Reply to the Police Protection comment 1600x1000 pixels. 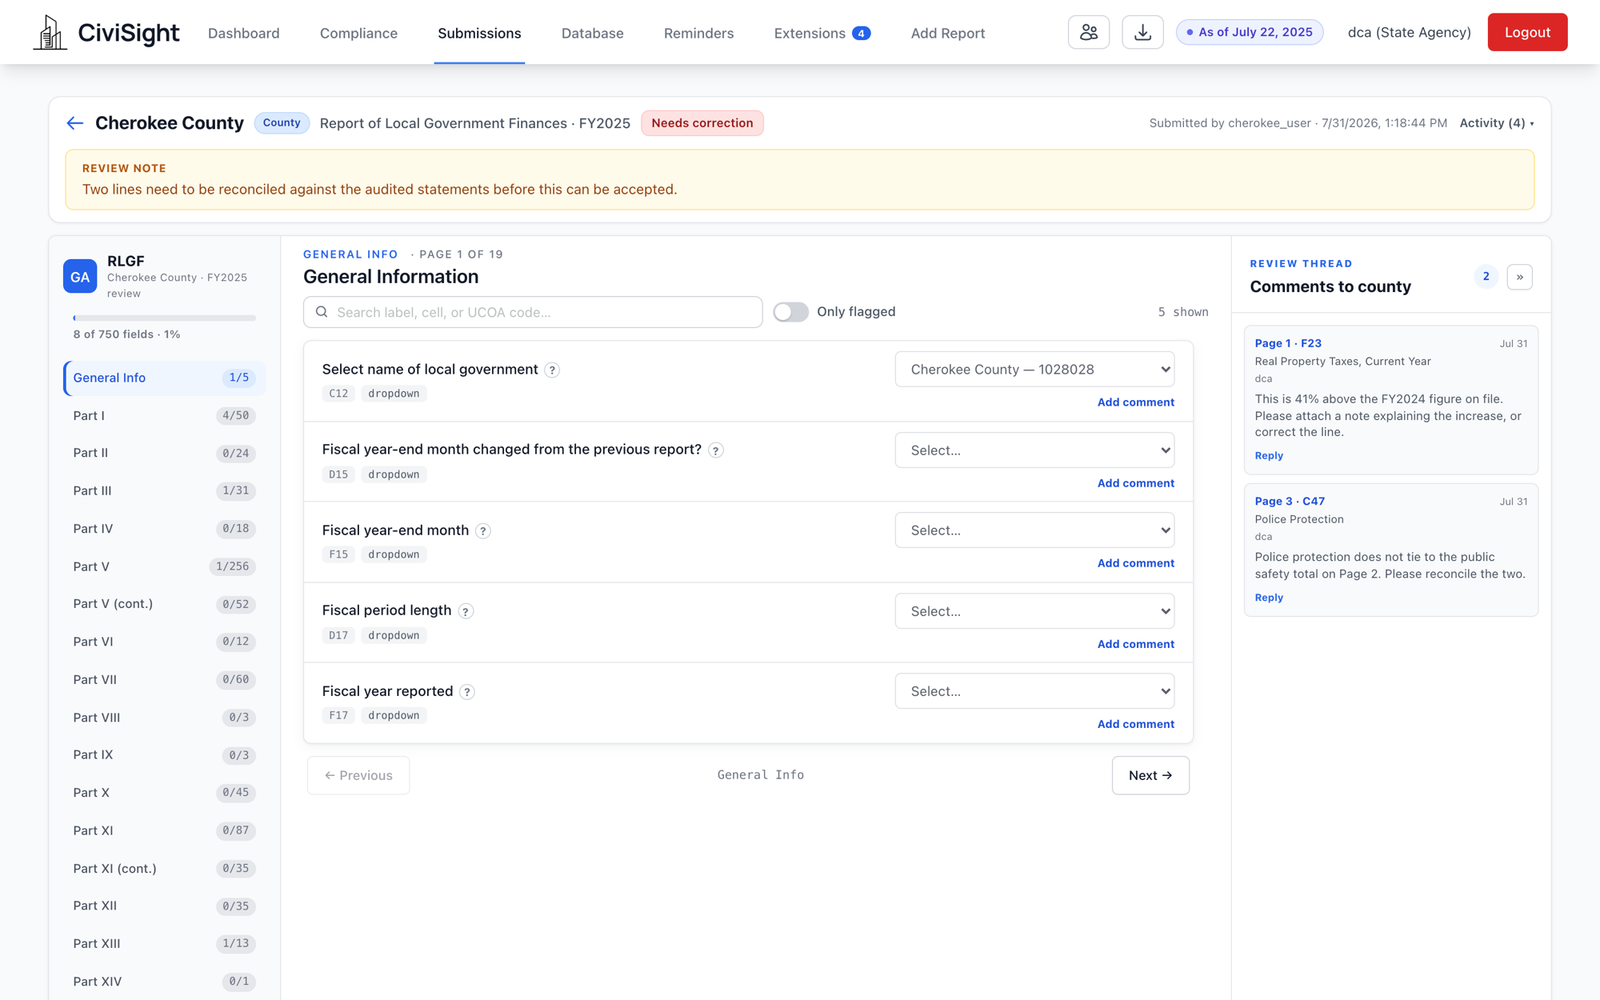point(1269,598)
